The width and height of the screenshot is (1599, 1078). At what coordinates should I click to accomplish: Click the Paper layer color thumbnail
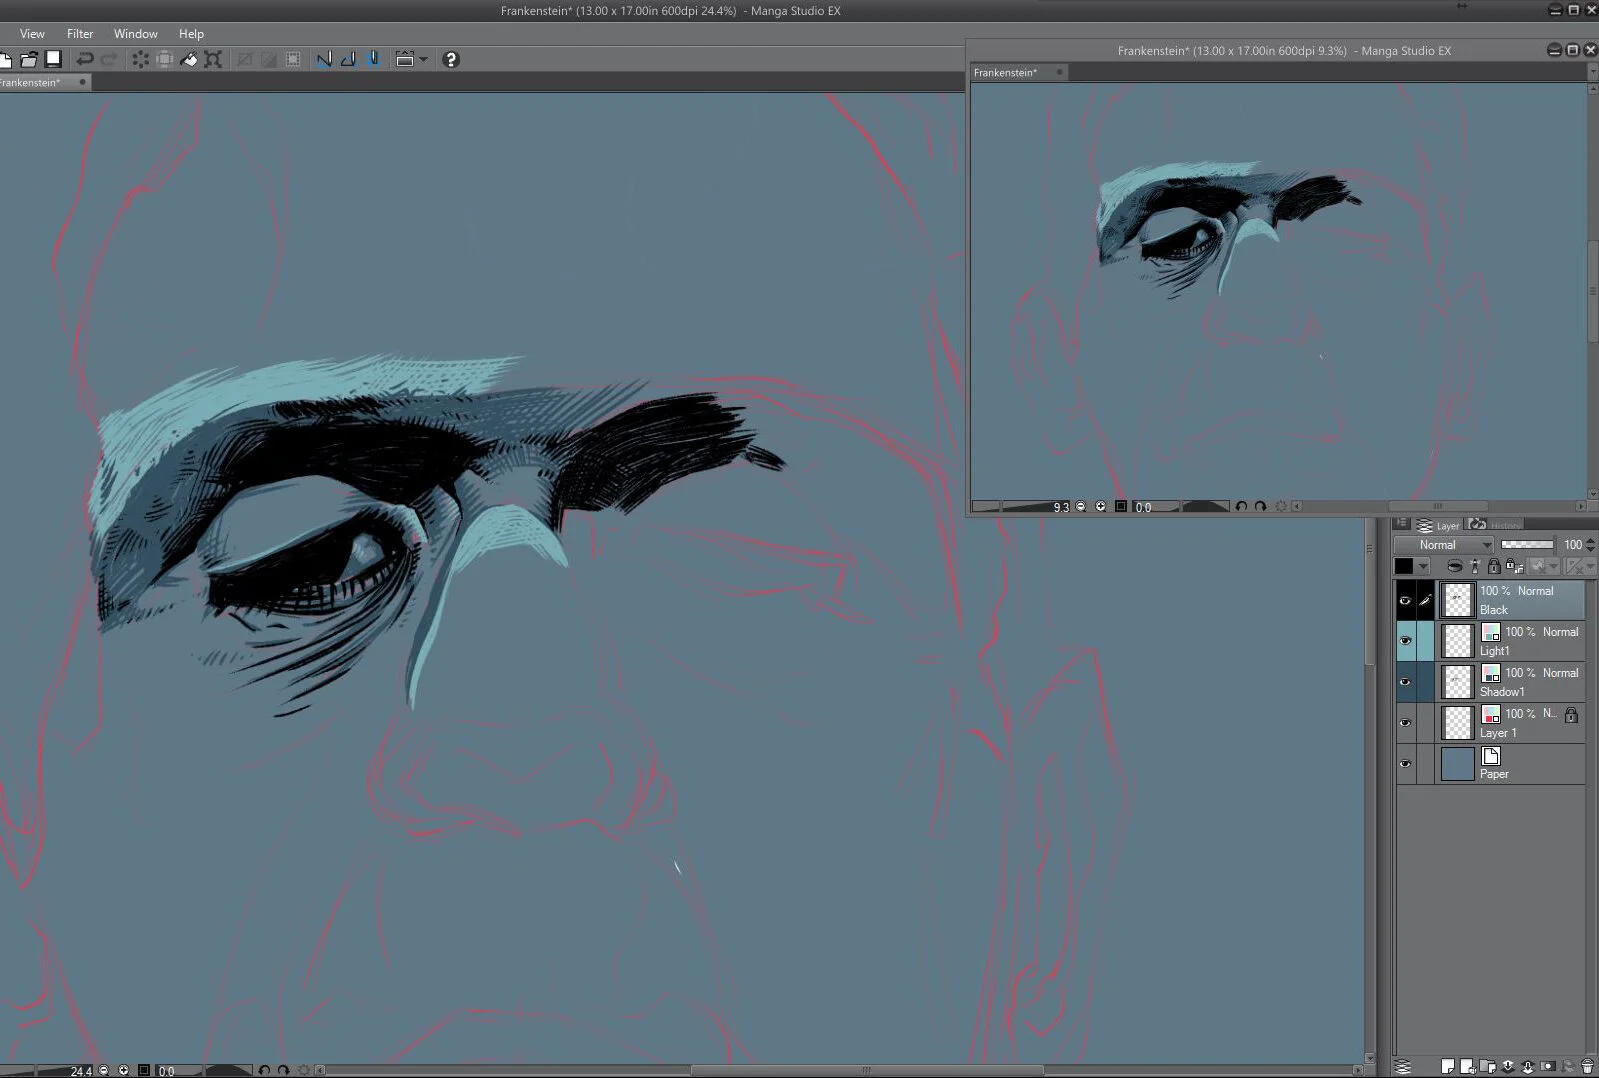[1458, 764]
